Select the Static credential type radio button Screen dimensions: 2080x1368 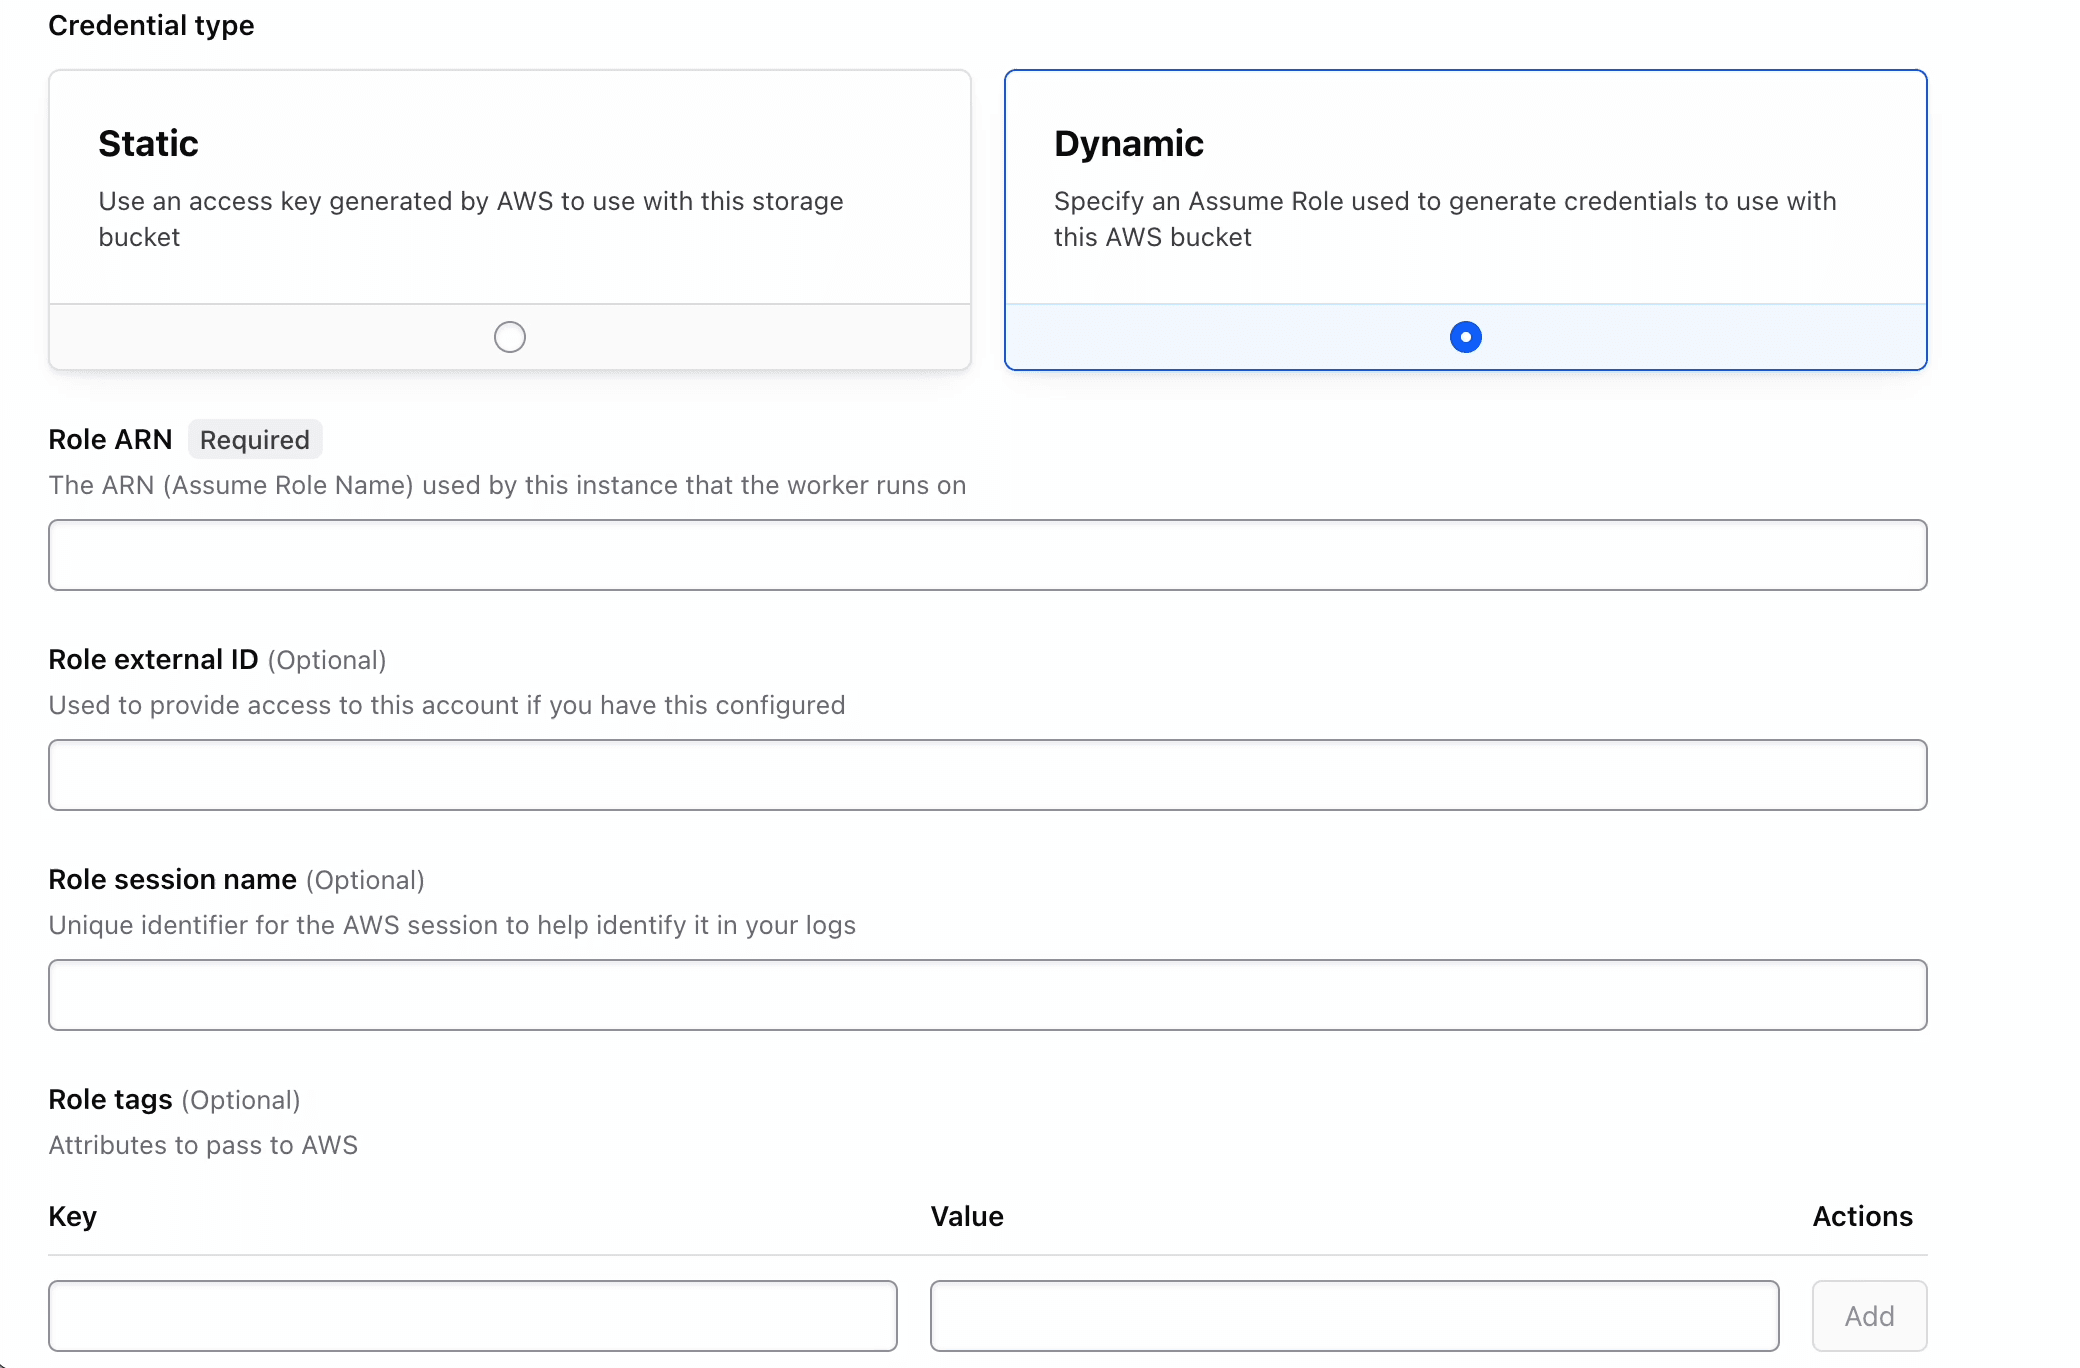[510, 337]
